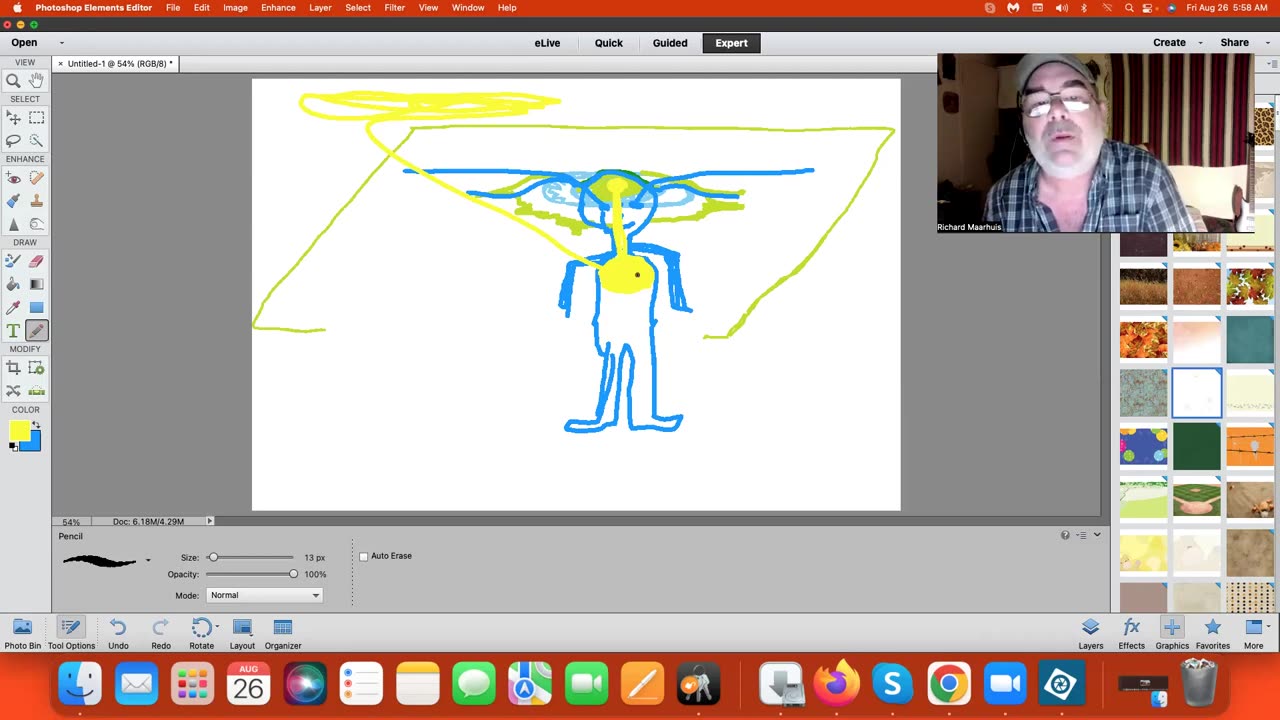Select the dark green background thumbnail
The height and width of the screenshot is (720, 1280).
pyautogui.click(x=1197, y=445)
